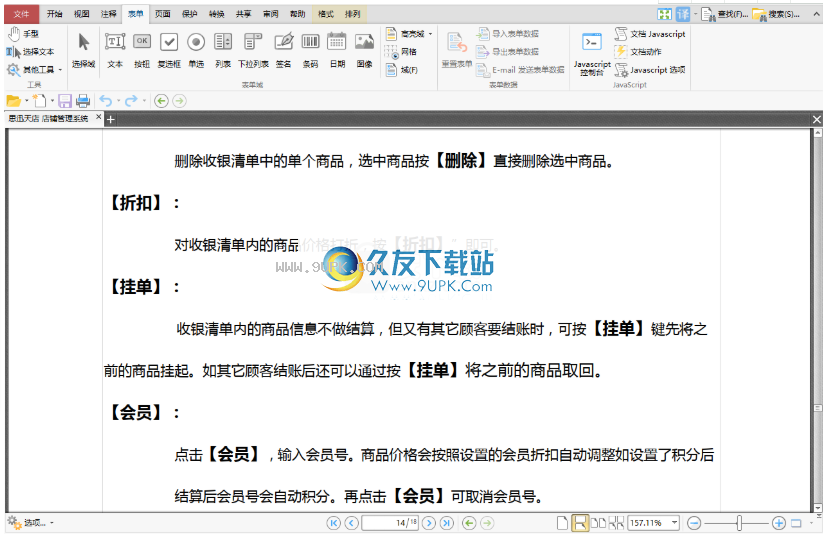Switch to continuous page layout

click(579, 523)
